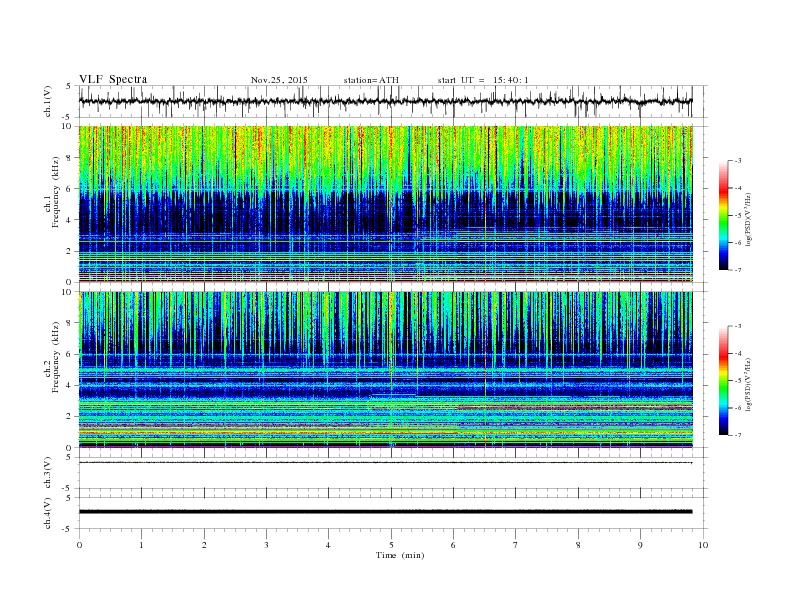Click the ch.3 voltage trace line
The width and height of the screenshot is (792, 612).
pos(385,463)
